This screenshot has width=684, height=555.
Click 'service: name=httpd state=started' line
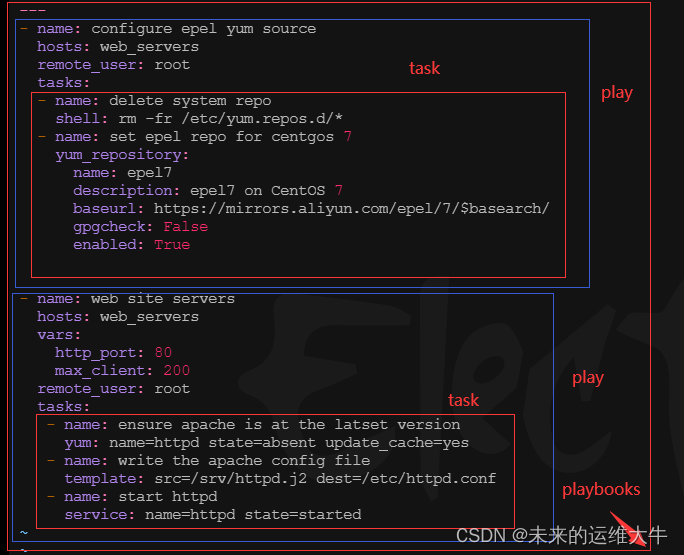(213, 515)
